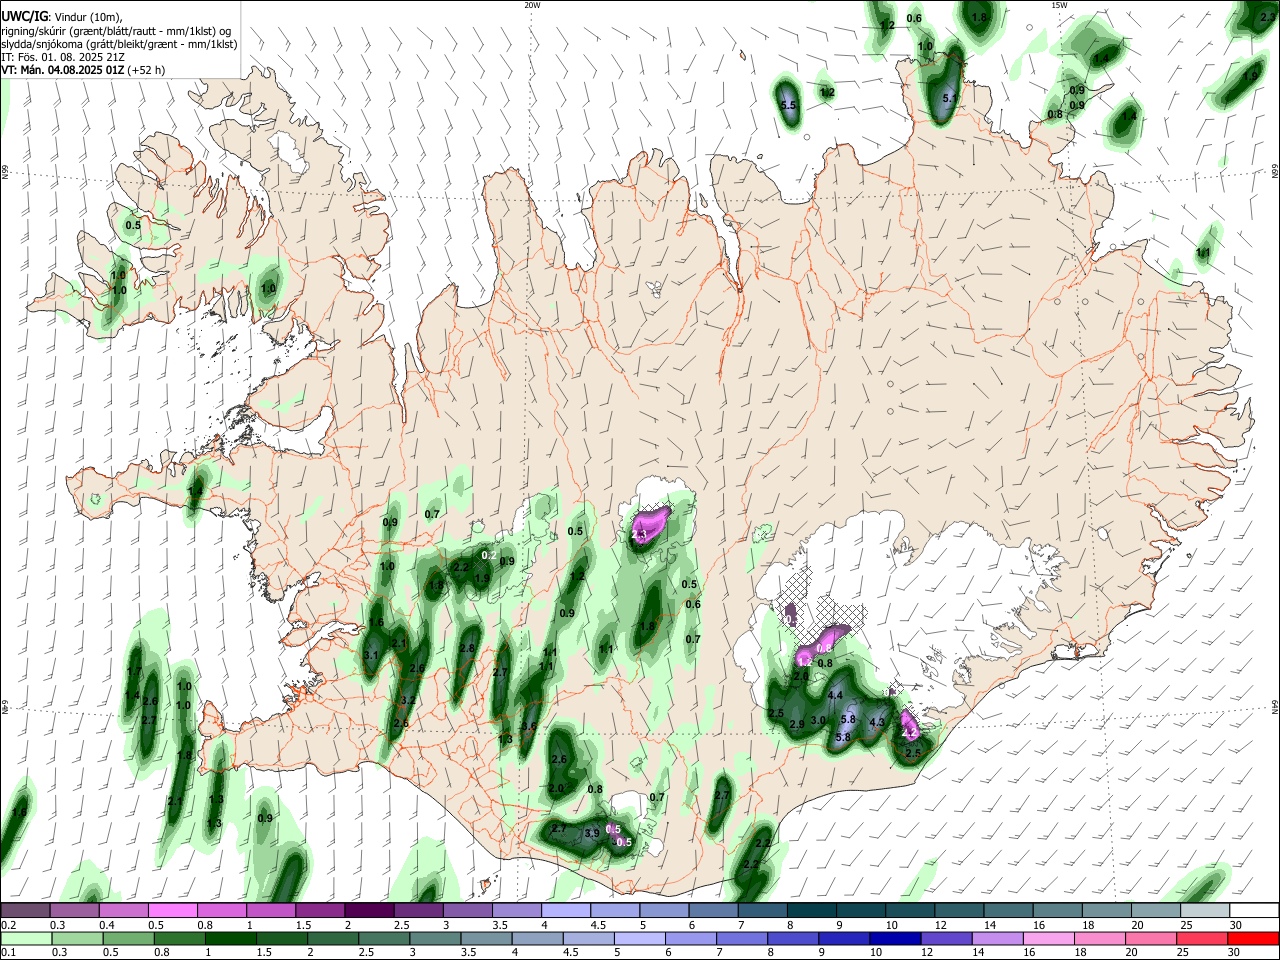Viewport: 1280px width, 960px height.
Task: Click the '0.1' label in the lower legend row
Action: [7, 953]
